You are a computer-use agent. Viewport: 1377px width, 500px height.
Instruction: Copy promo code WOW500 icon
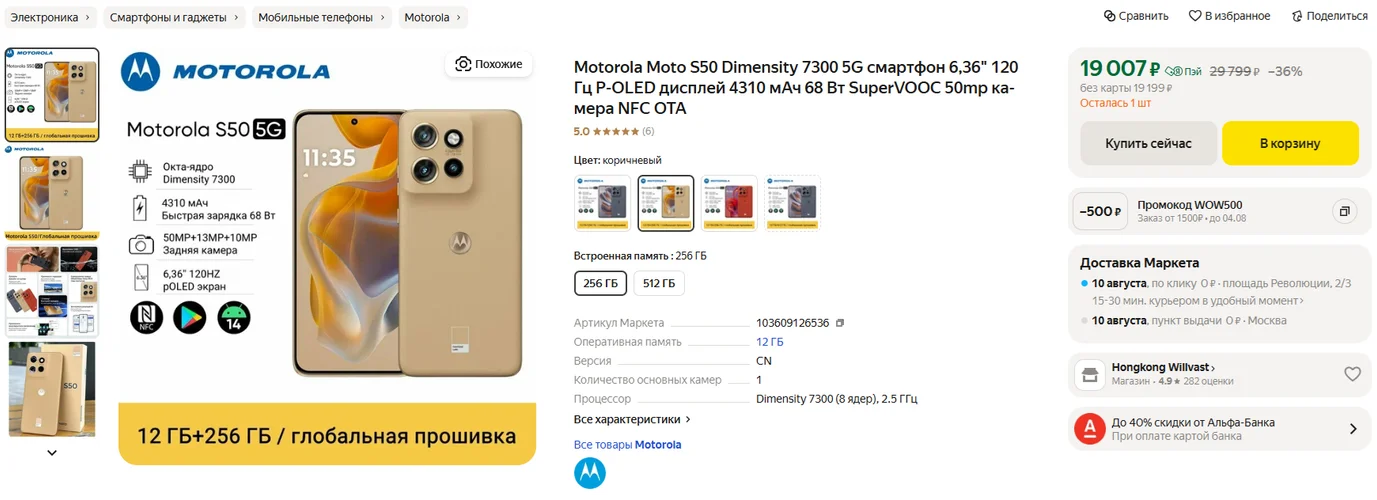(x=1345, y=211)
